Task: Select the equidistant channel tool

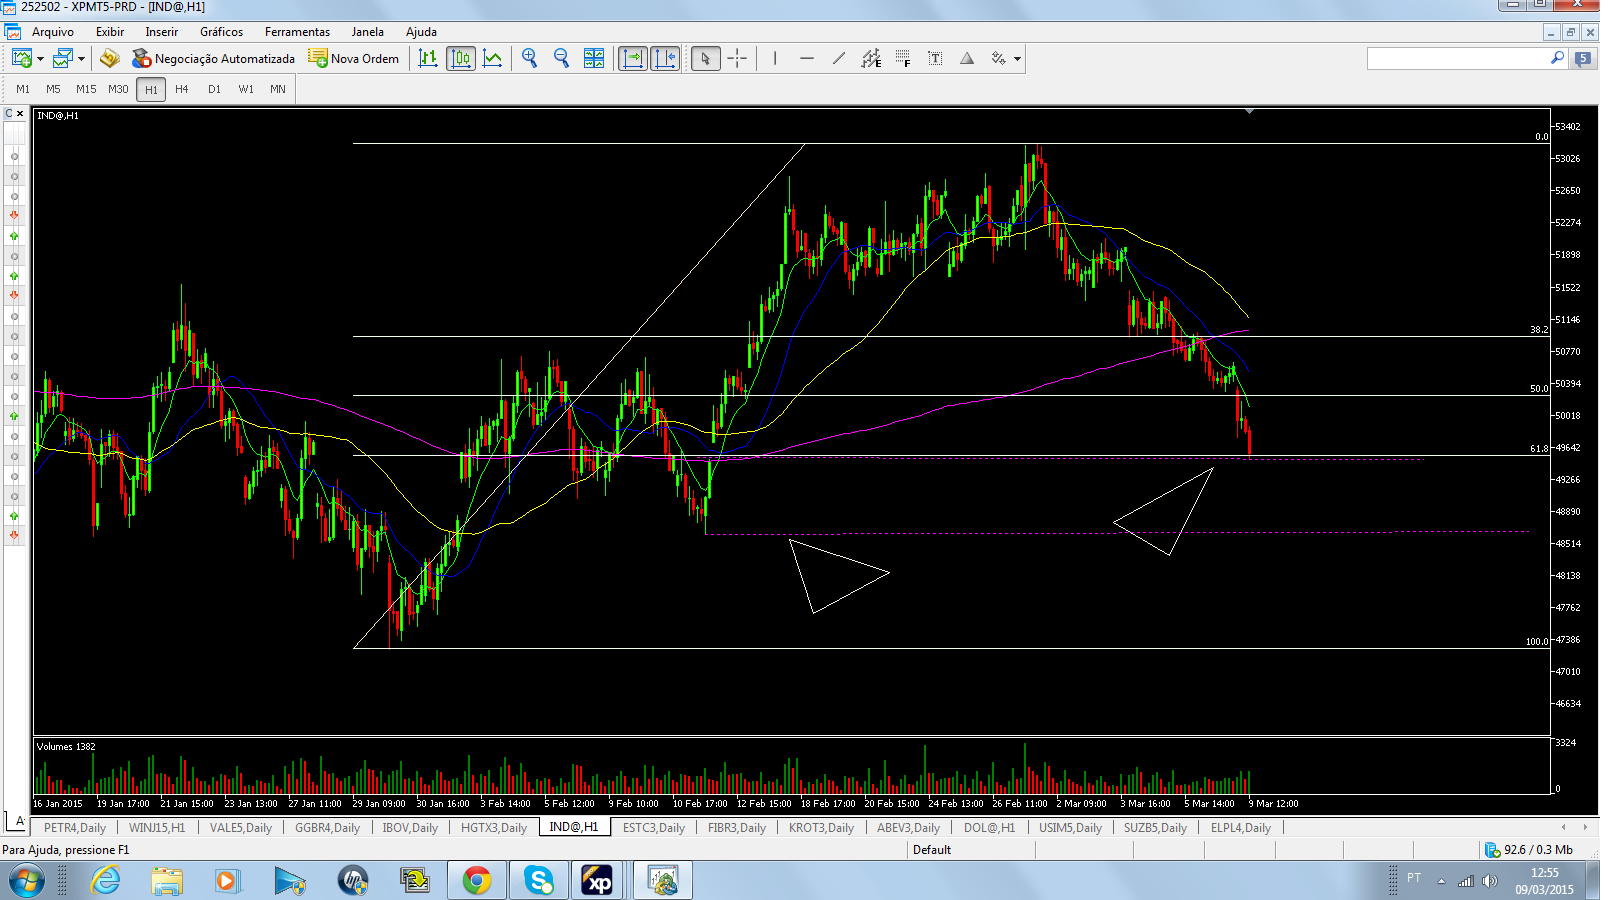Action: pos(871,59)
